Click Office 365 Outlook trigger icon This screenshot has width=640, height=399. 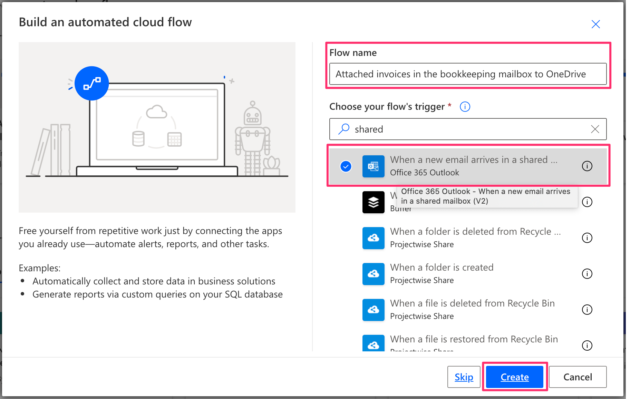373,166
